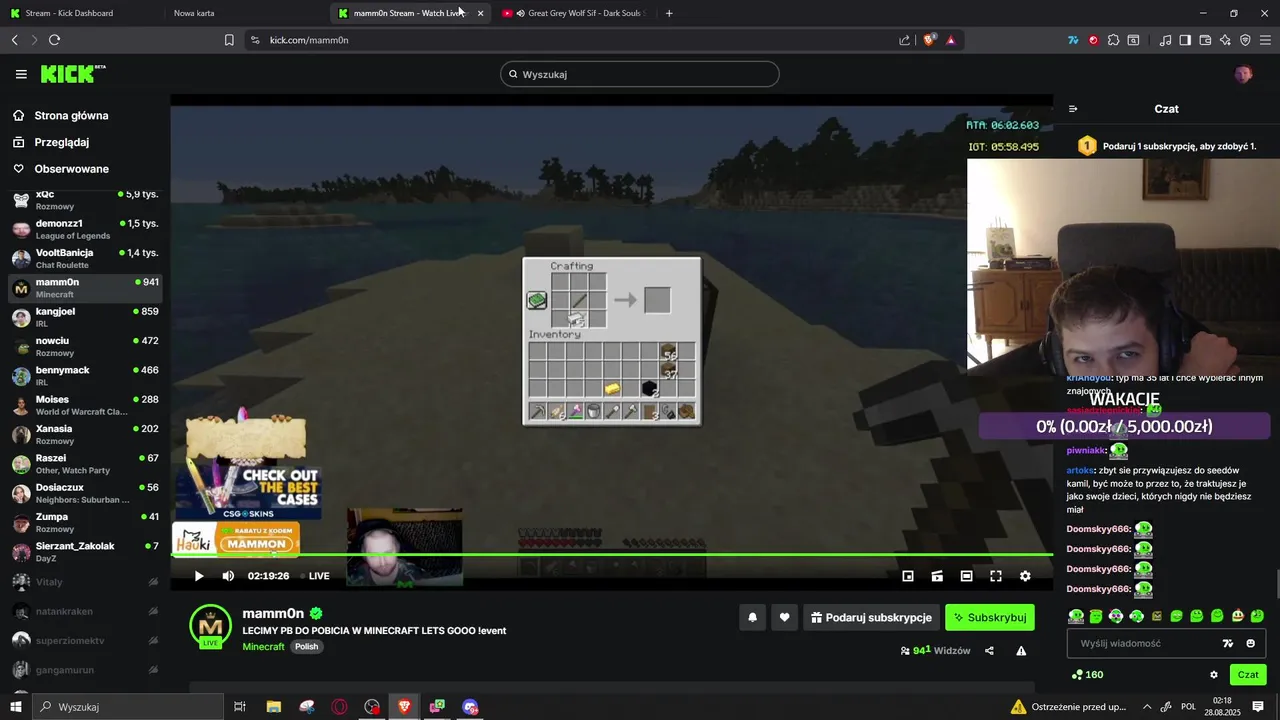Open the emoji picker in chat

point(1251,643)
